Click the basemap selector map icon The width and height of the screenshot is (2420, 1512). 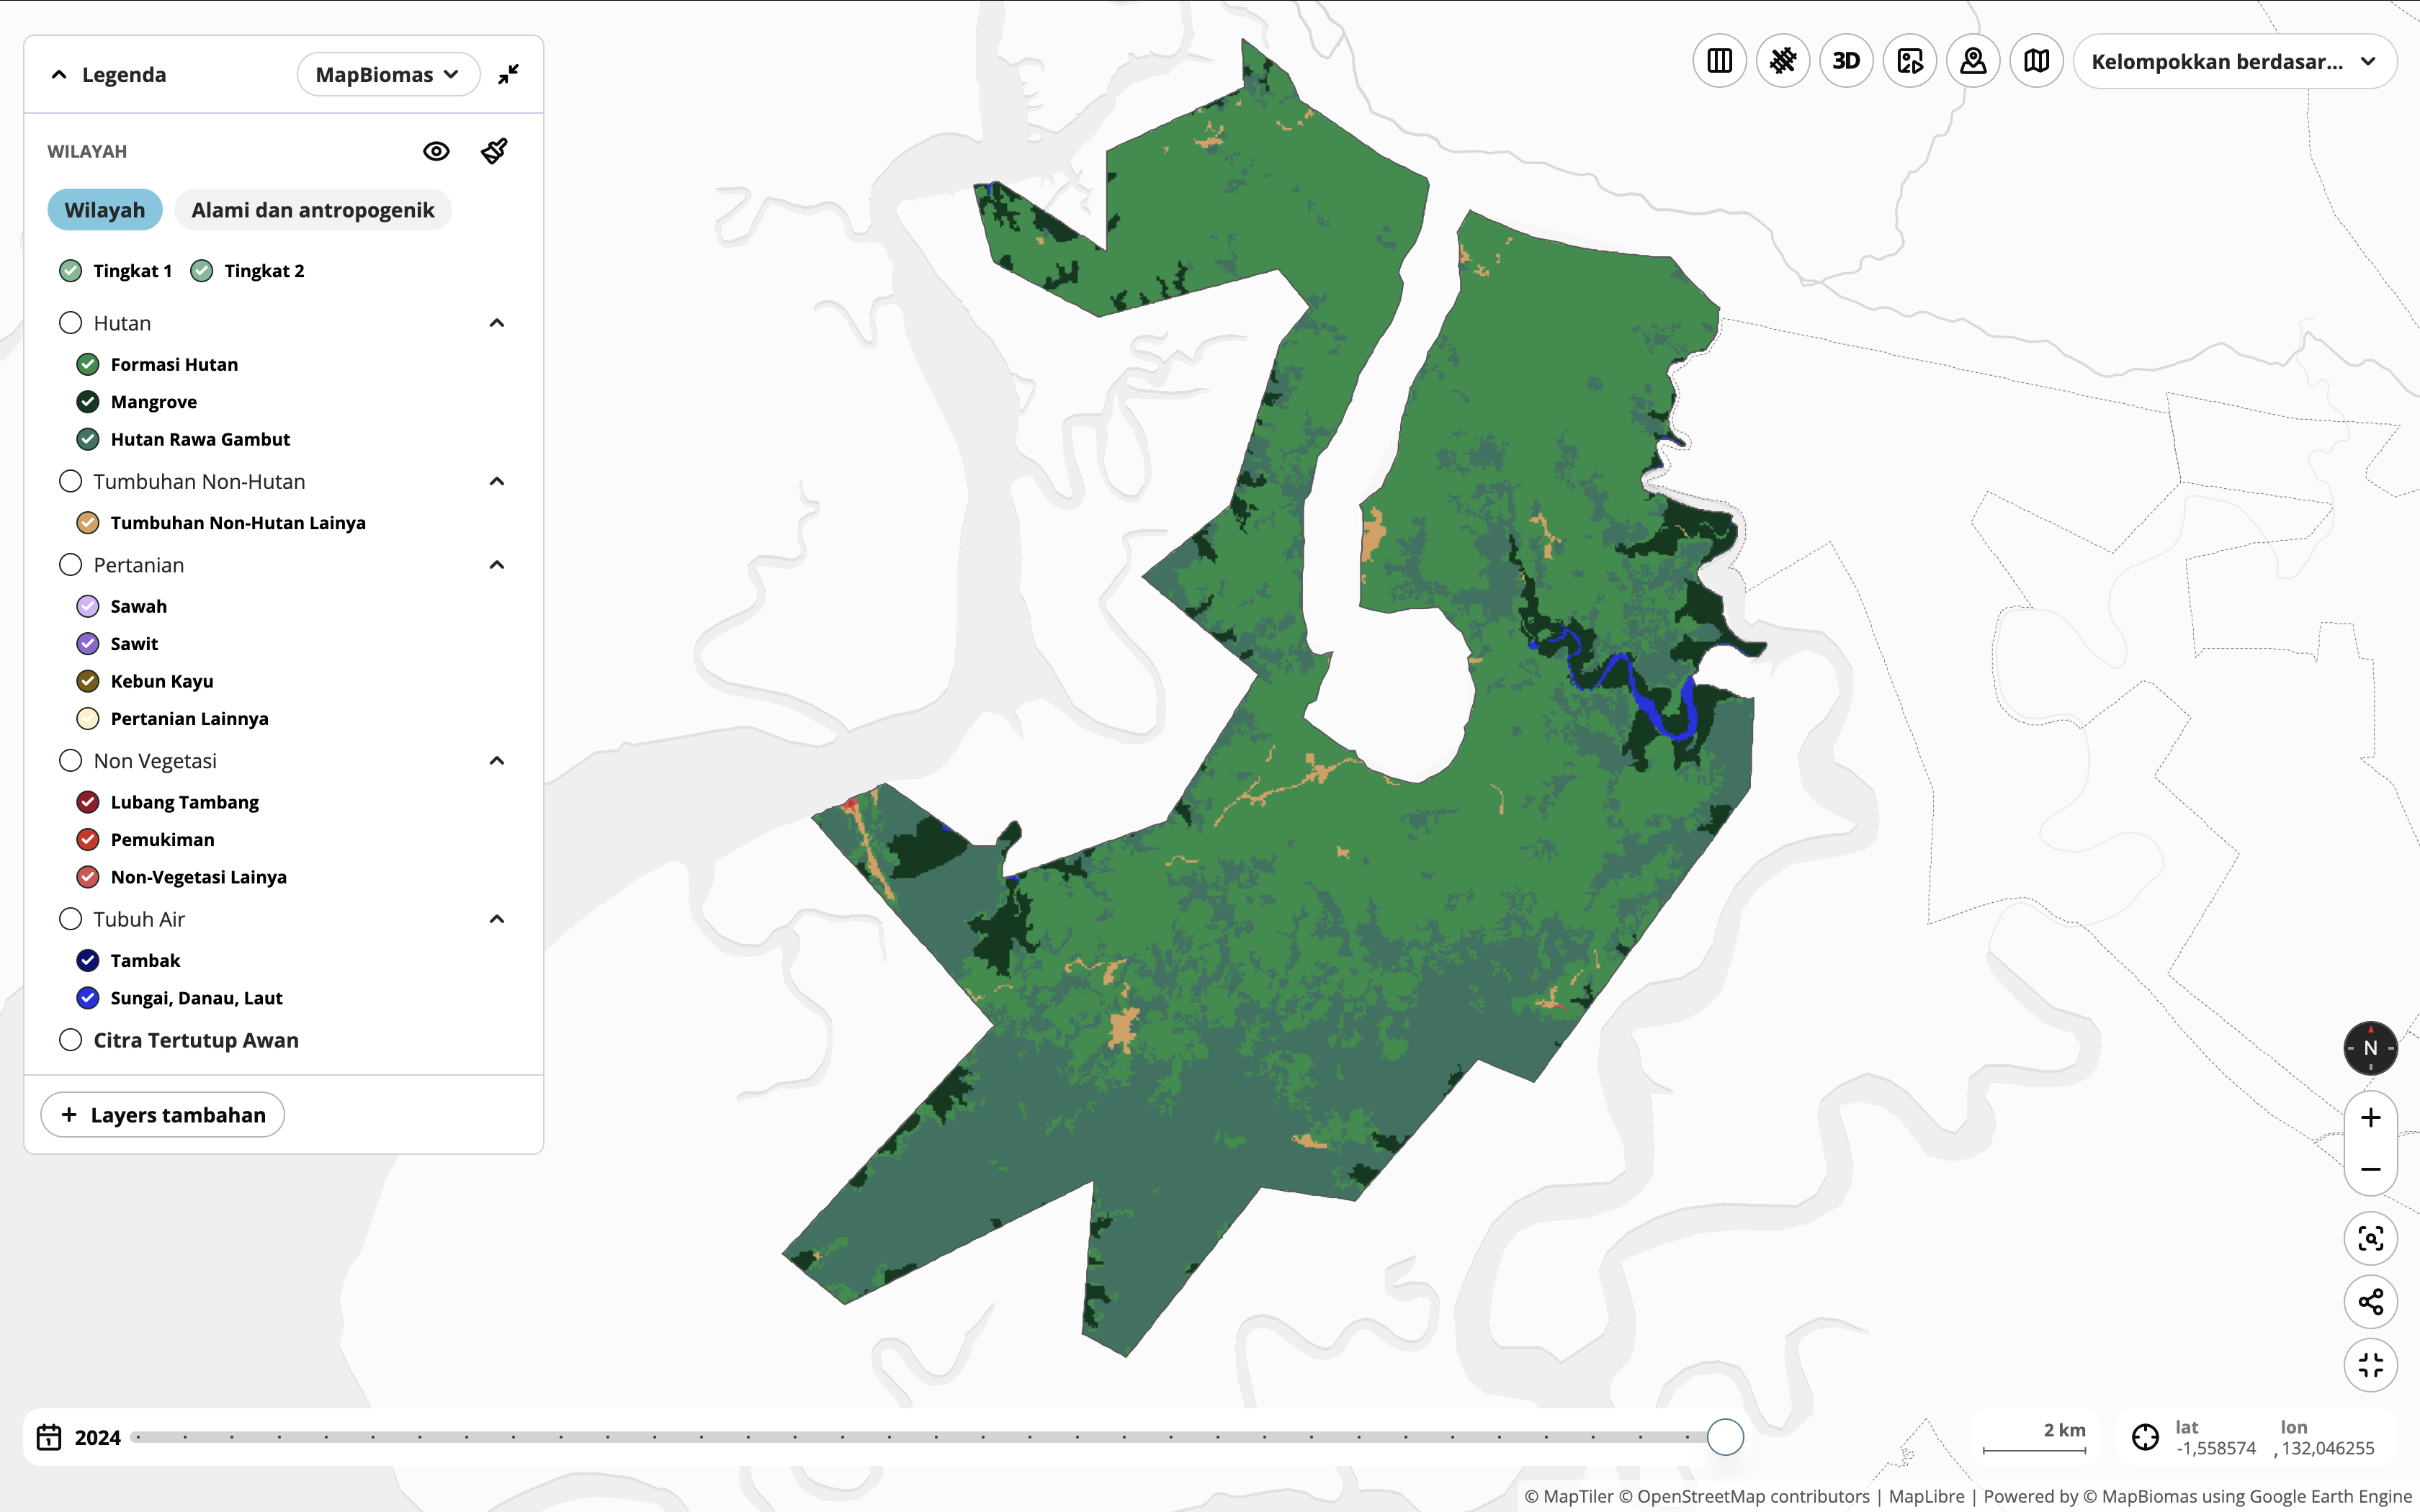click(x=2036, y=61)
